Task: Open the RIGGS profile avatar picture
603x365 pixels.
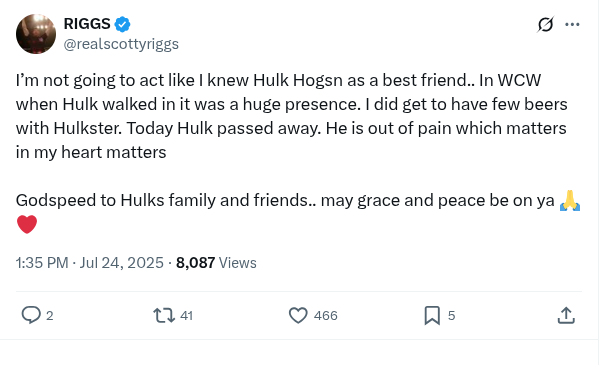Action: [x=36, y=34]
